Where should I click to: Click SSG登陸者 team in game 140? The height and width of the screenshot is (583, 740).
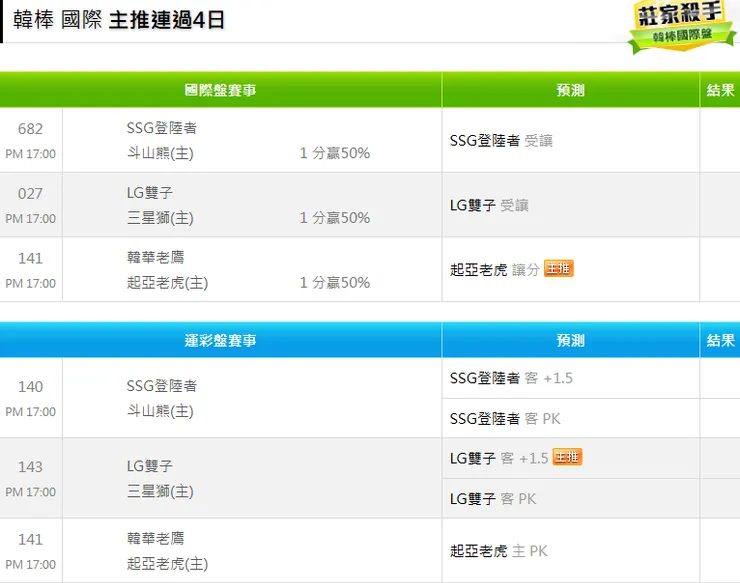click(x=161, y=386)
